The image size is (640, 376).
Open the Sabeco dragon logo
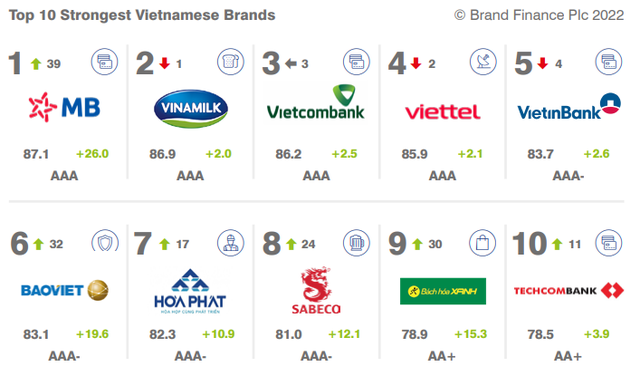click(316, 290)
